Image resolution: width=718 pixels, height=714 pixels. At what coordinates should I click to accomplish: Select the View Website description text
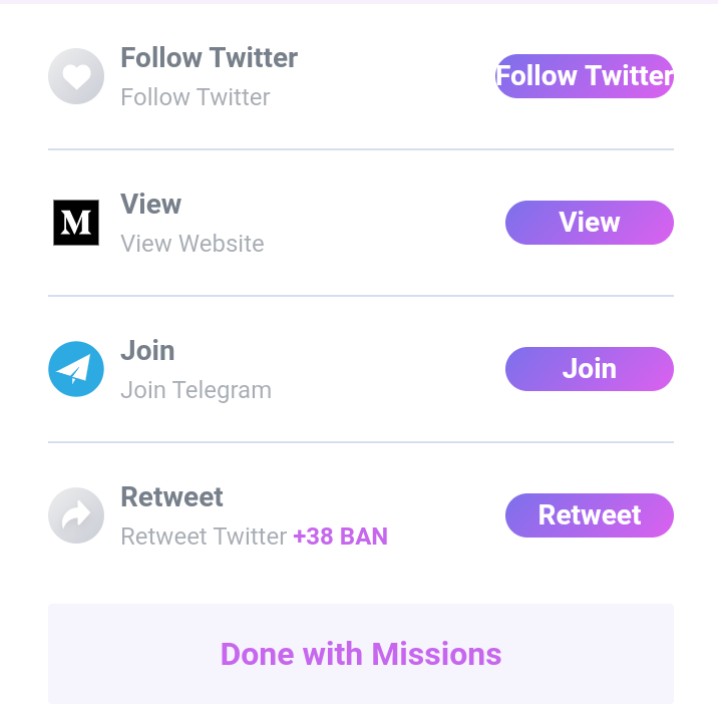pyautogui.click(x=192, y=243)
